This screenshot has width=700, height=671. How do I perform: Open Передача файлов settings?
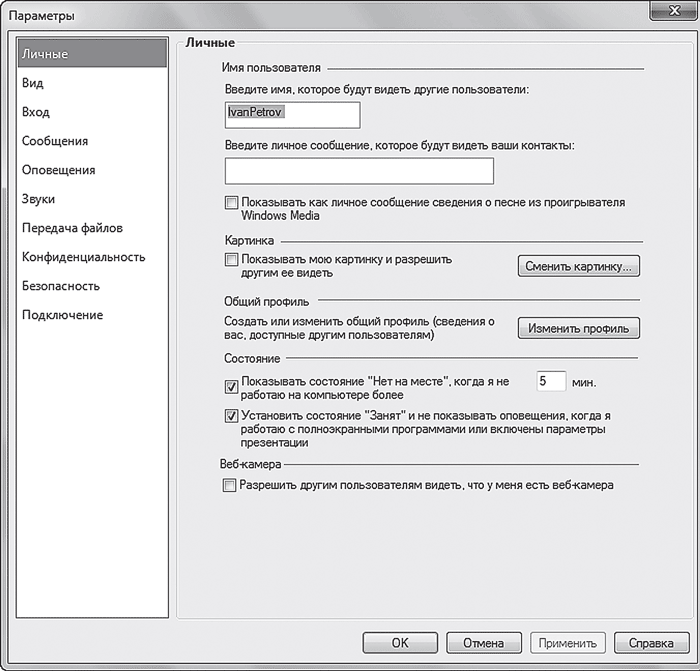click(71, 228)
